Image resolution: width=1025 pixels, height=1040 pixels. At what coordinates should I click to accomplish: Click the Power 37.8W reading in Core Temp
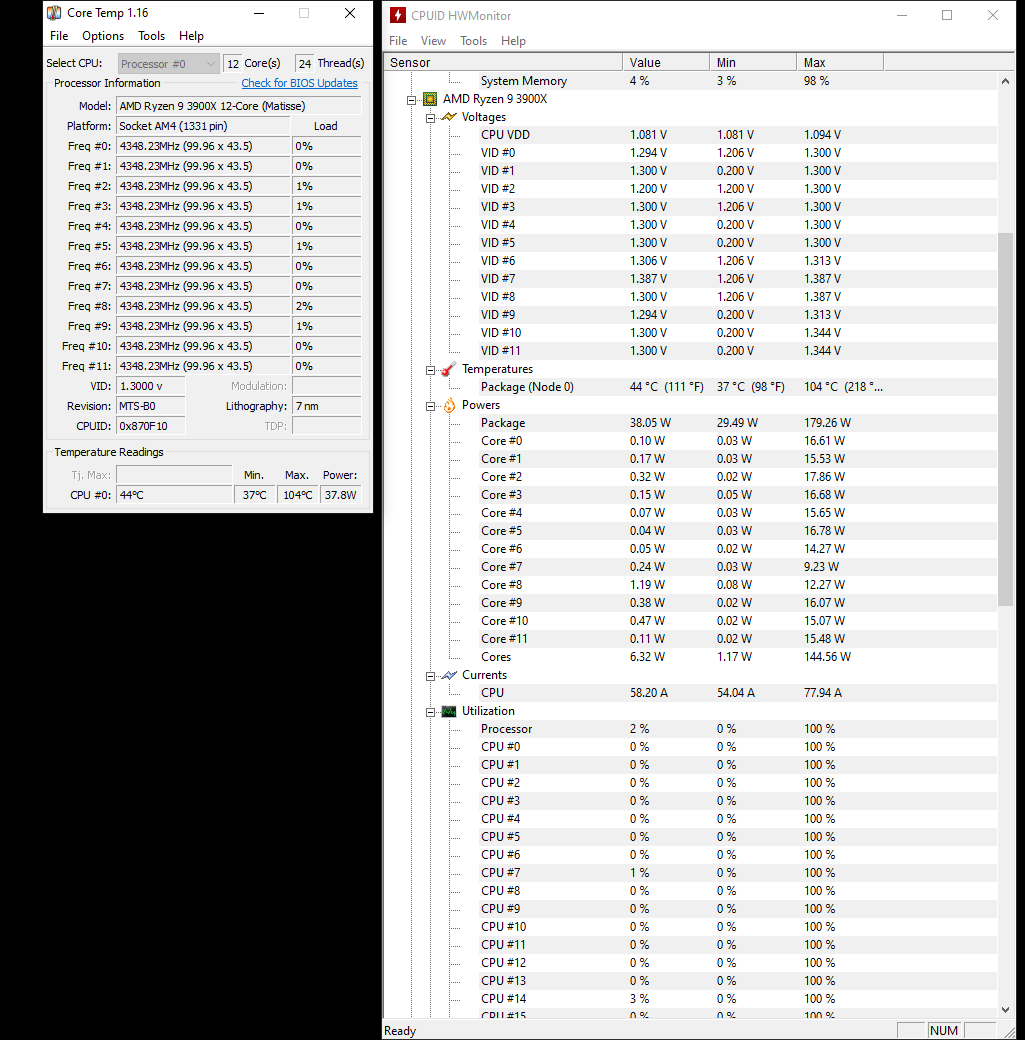click(340, 495)
